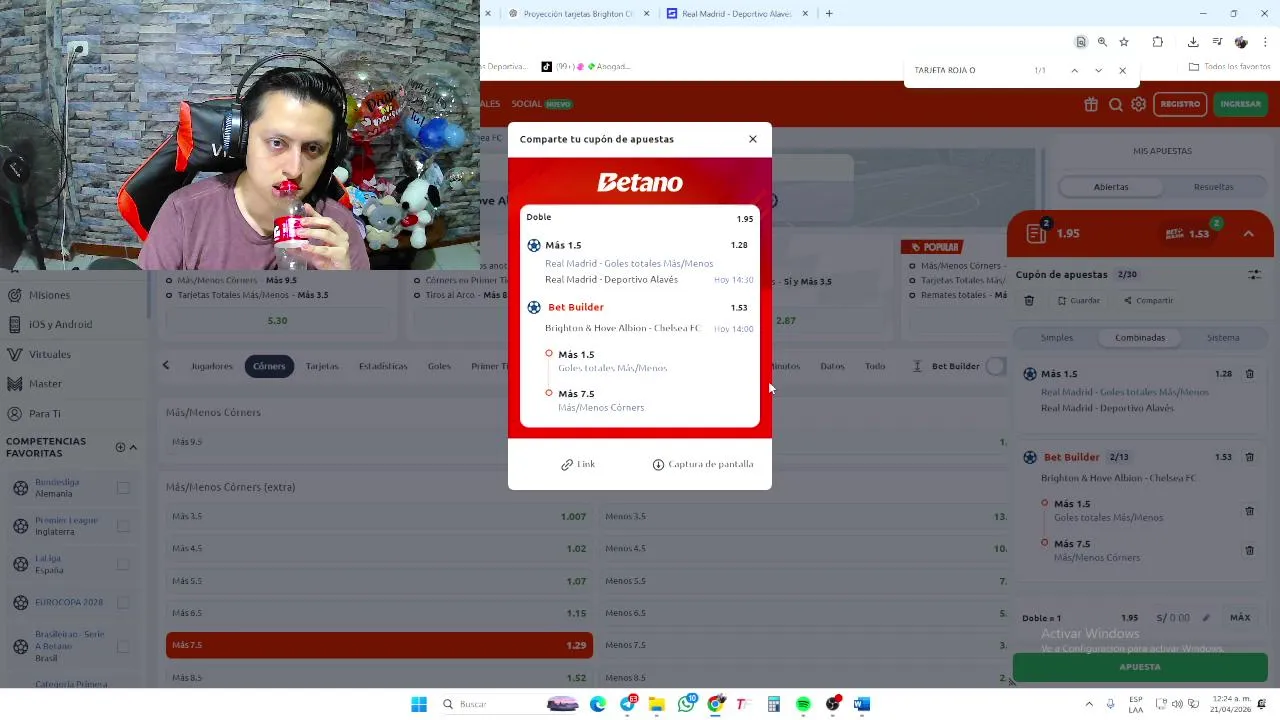Place bet with APUESTA button
Image resolution: width=1280 pixels, height=720 pixels.
click(1140, 667)
